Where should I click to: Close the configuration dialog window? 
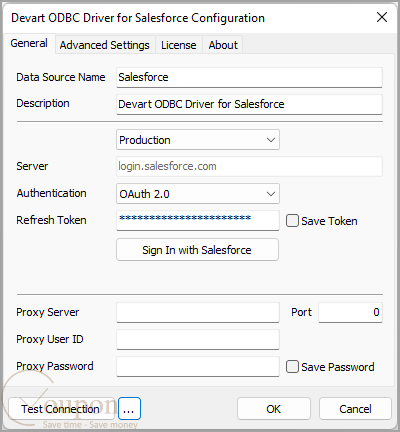[382, 17]
